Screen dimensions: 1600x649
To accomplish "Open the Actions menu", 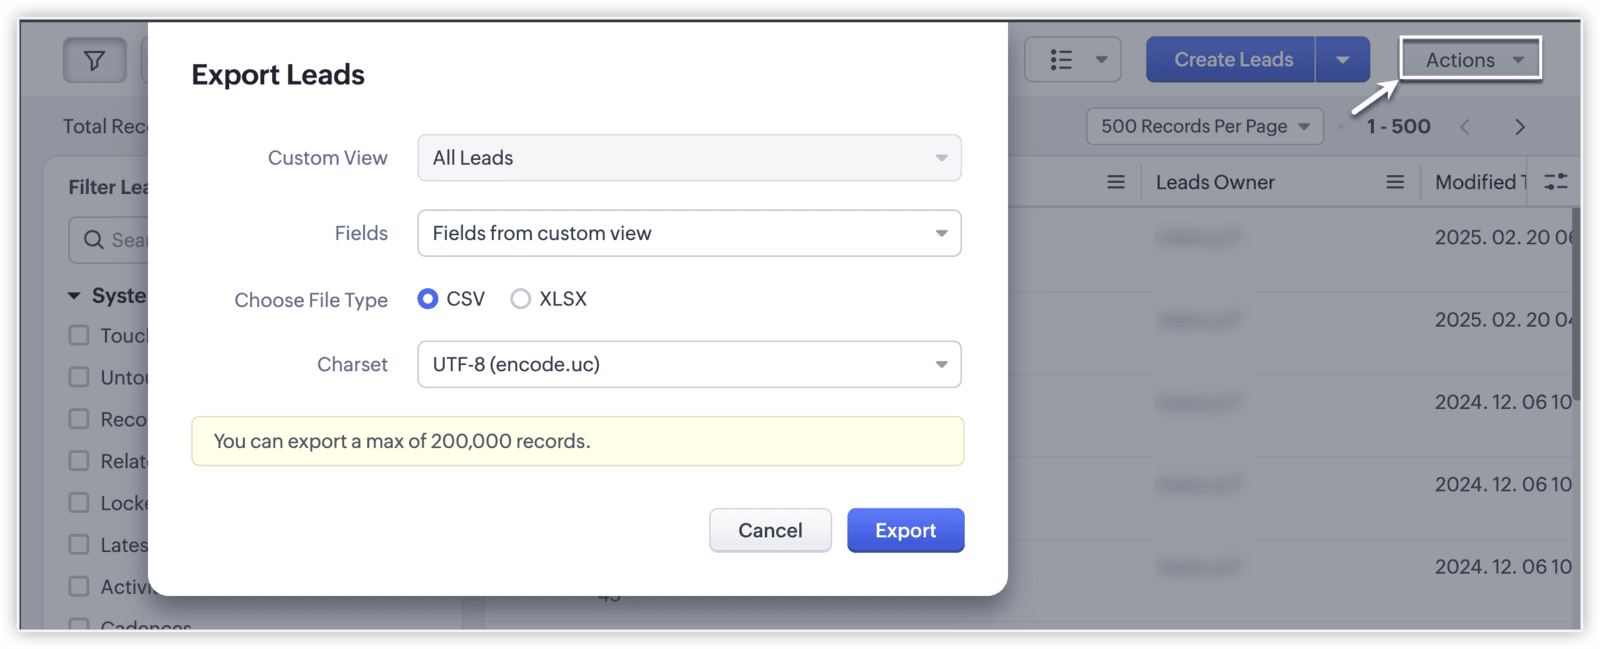I will (1470, 60).
